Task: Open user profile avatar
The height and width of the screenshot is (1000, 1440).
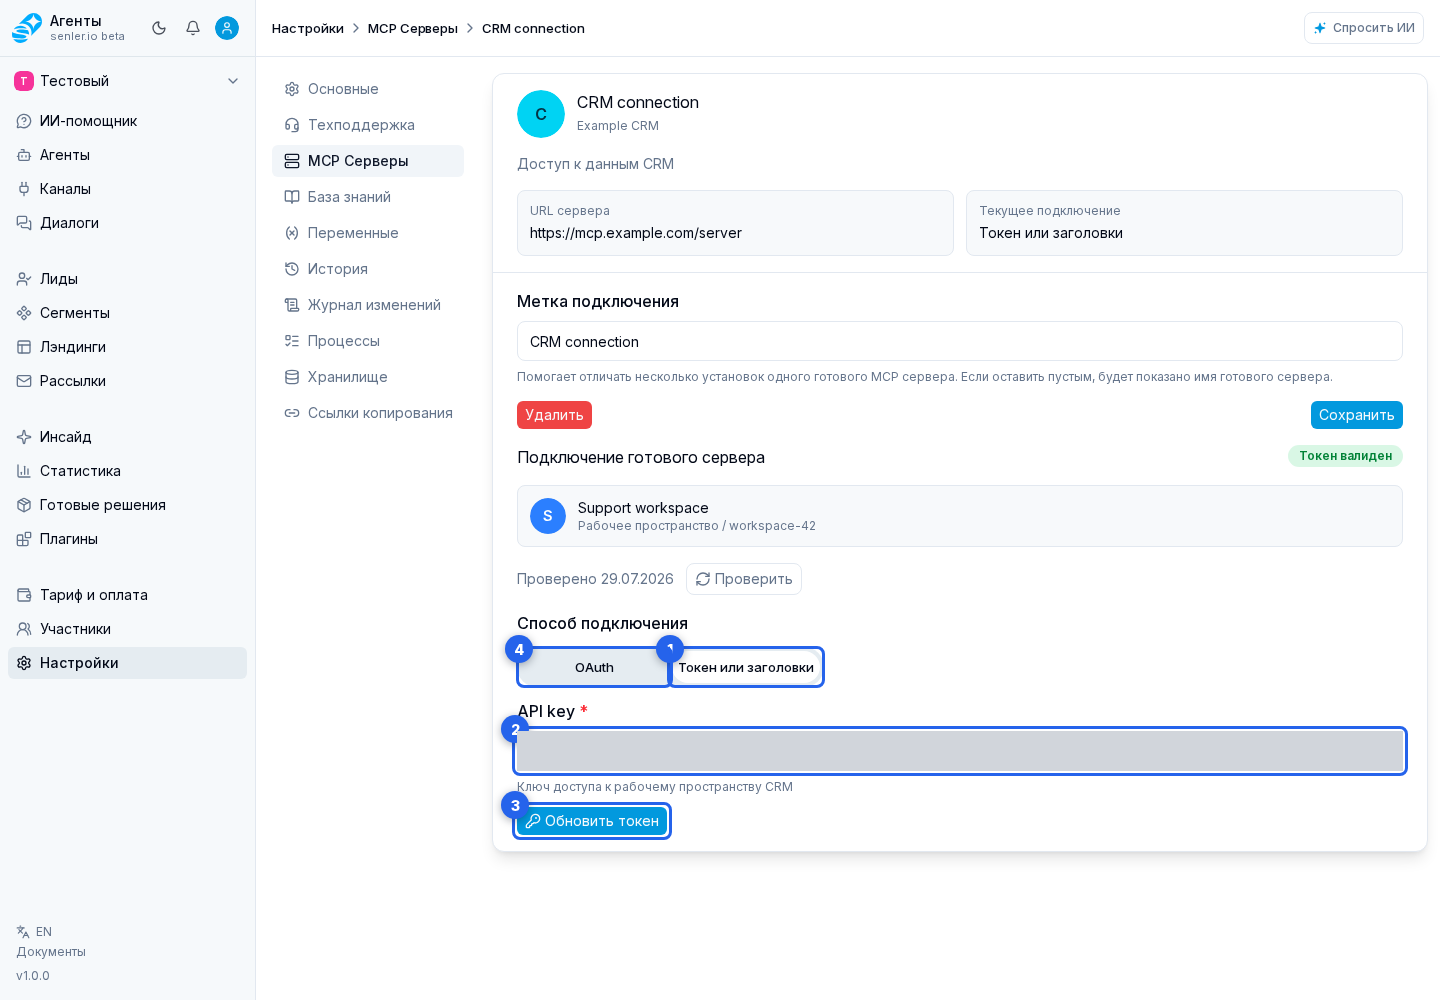Action: pyautogui.click(x=227, y=28)
